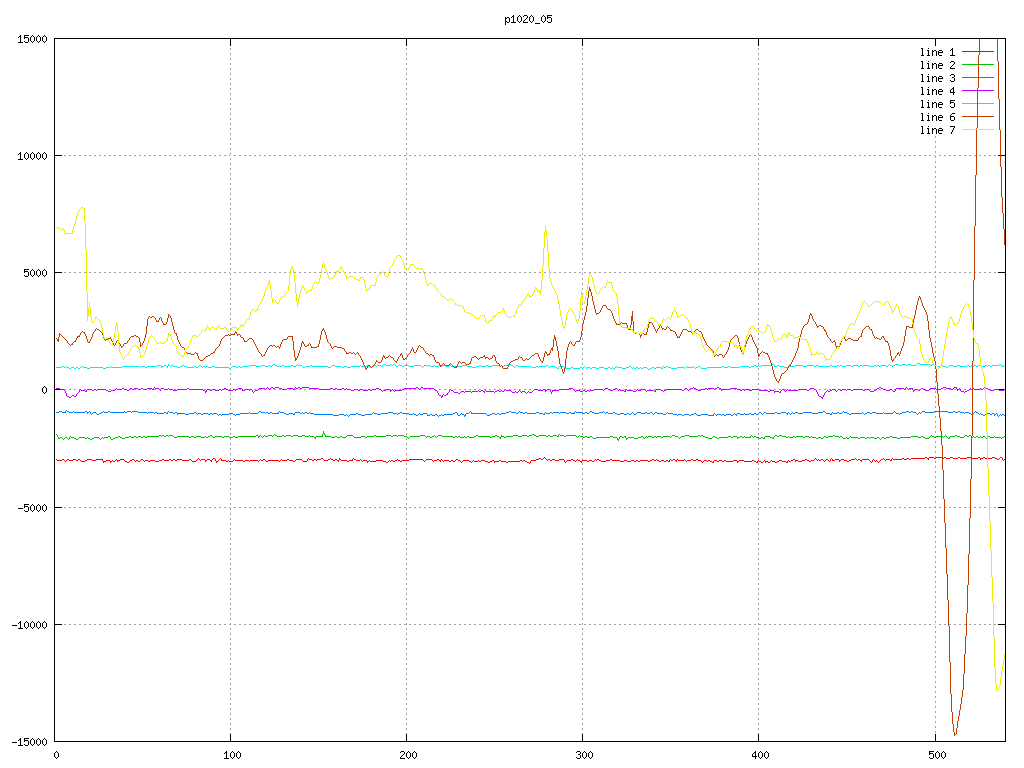Select the "line 1" legend label
Image resolution: width=1024 pixels, height=768 pixels.
coord(937,52)
